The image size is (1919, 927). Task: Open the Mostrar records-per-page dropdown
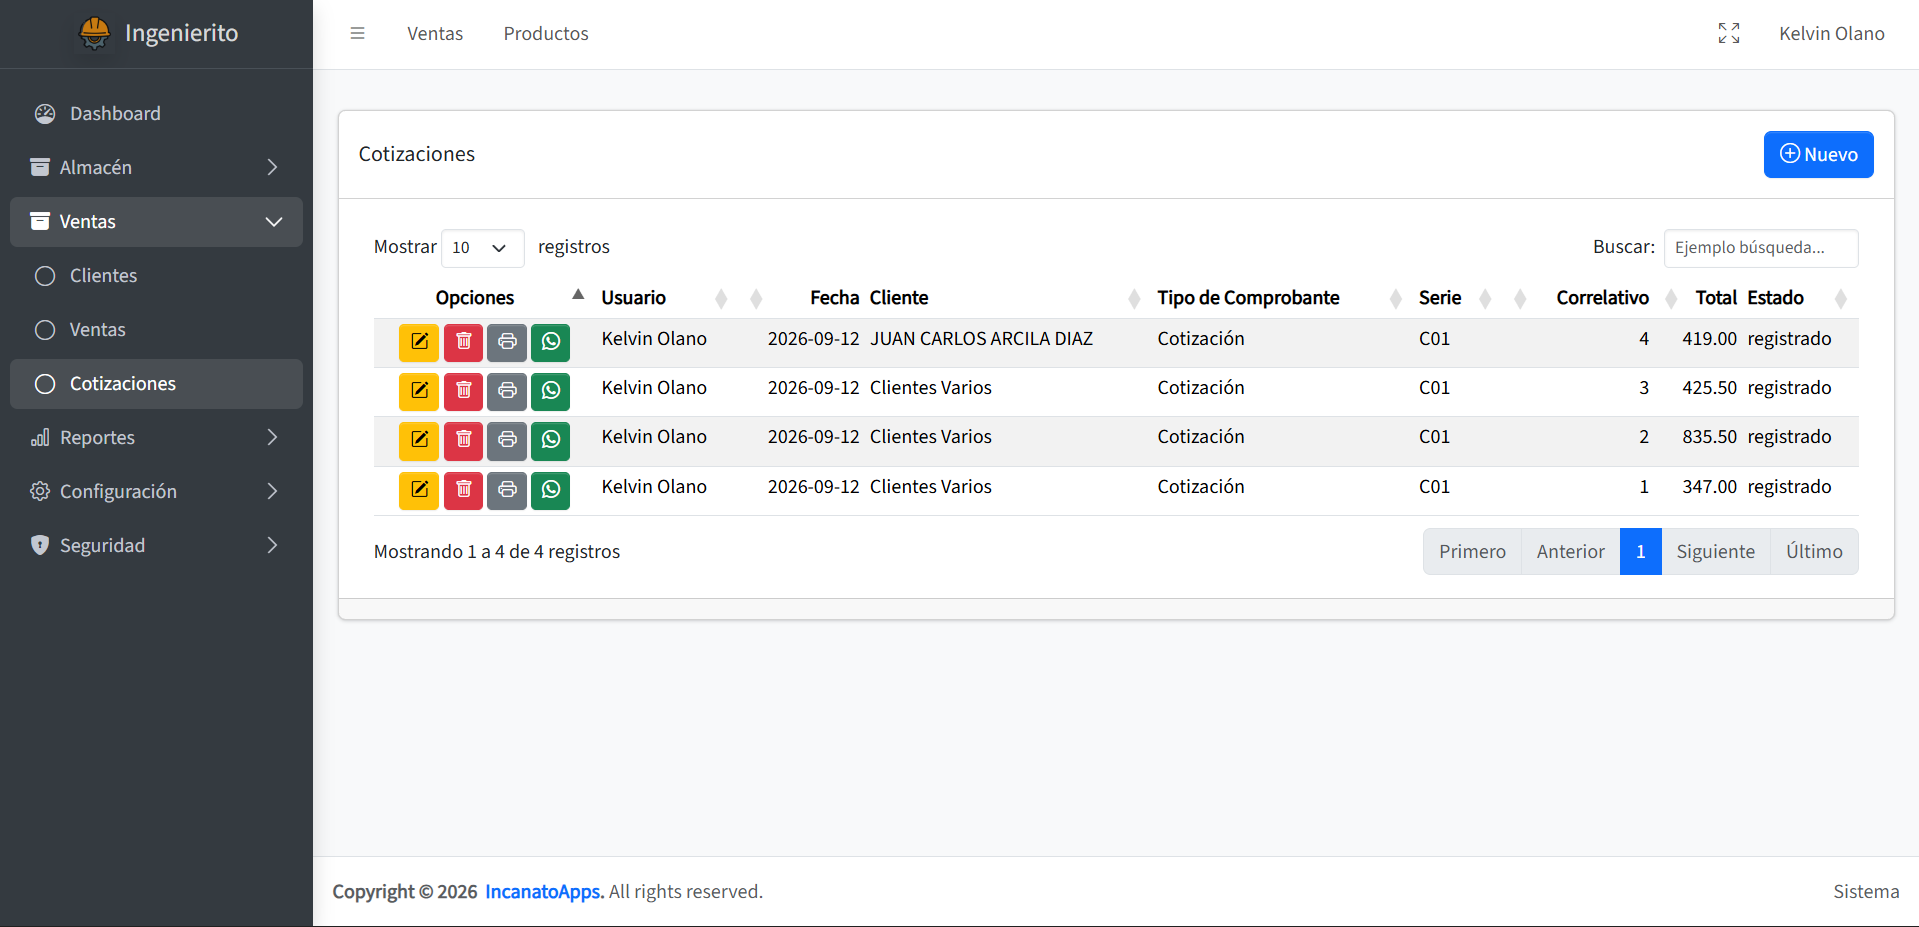(x=482, y=247)
